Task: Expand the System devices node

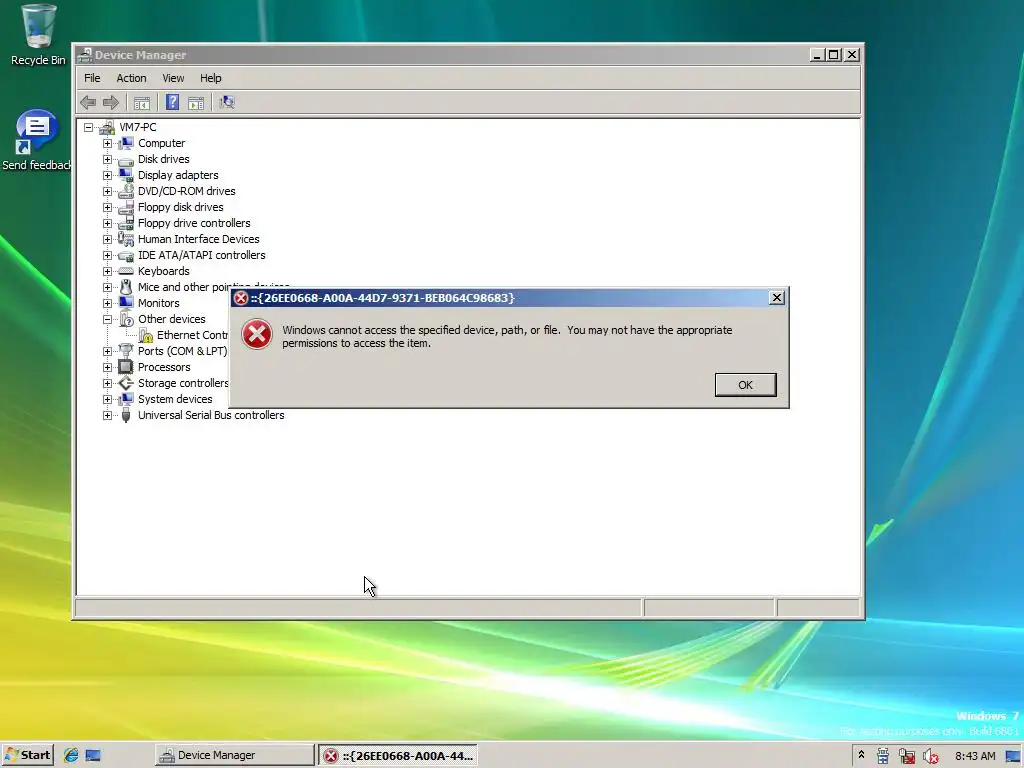Action: [107, 399]
